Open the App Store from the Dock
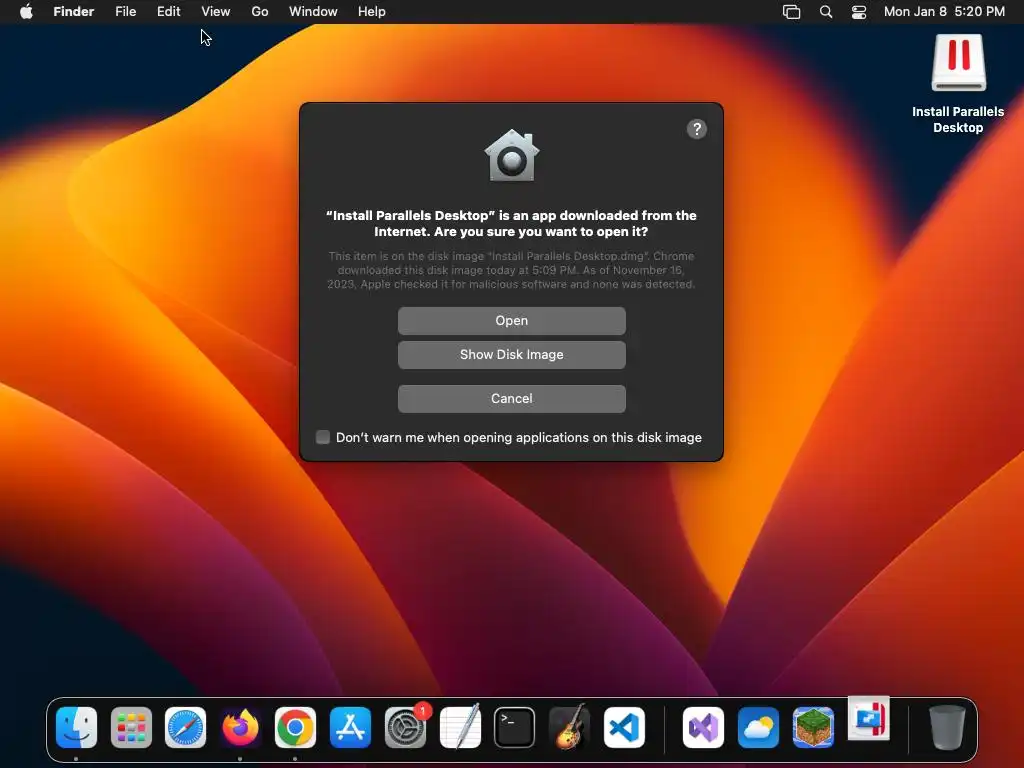The image size is (1024, 768). click(x=350, y=728)
